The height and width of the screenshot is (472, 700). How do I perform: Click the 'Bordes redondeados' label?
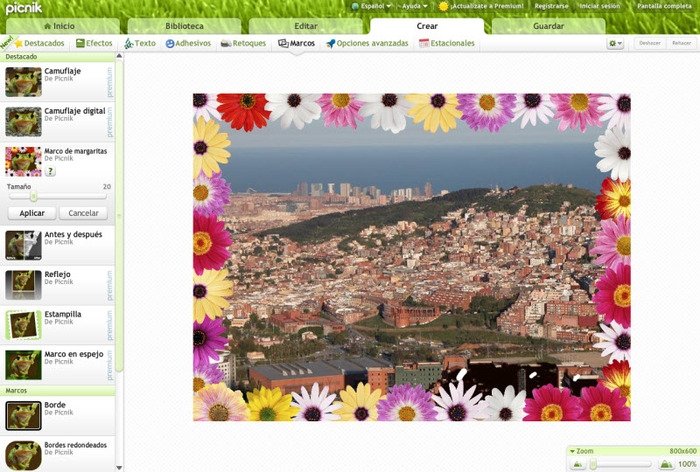75,445
